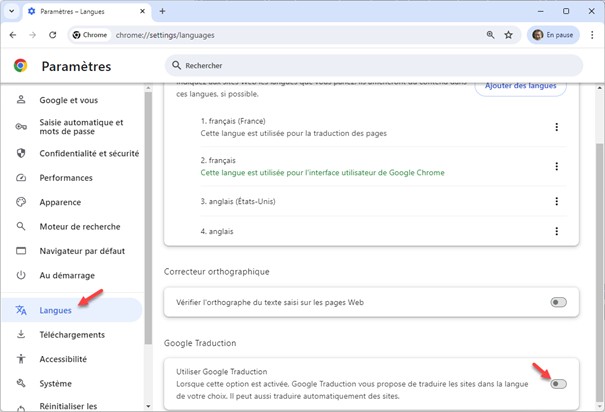Image resolution: width=605 pixels, height=412 pixels.
Task: Enable the Utiliser Google Traduction toggle
Action: click(x=558, y=384)
